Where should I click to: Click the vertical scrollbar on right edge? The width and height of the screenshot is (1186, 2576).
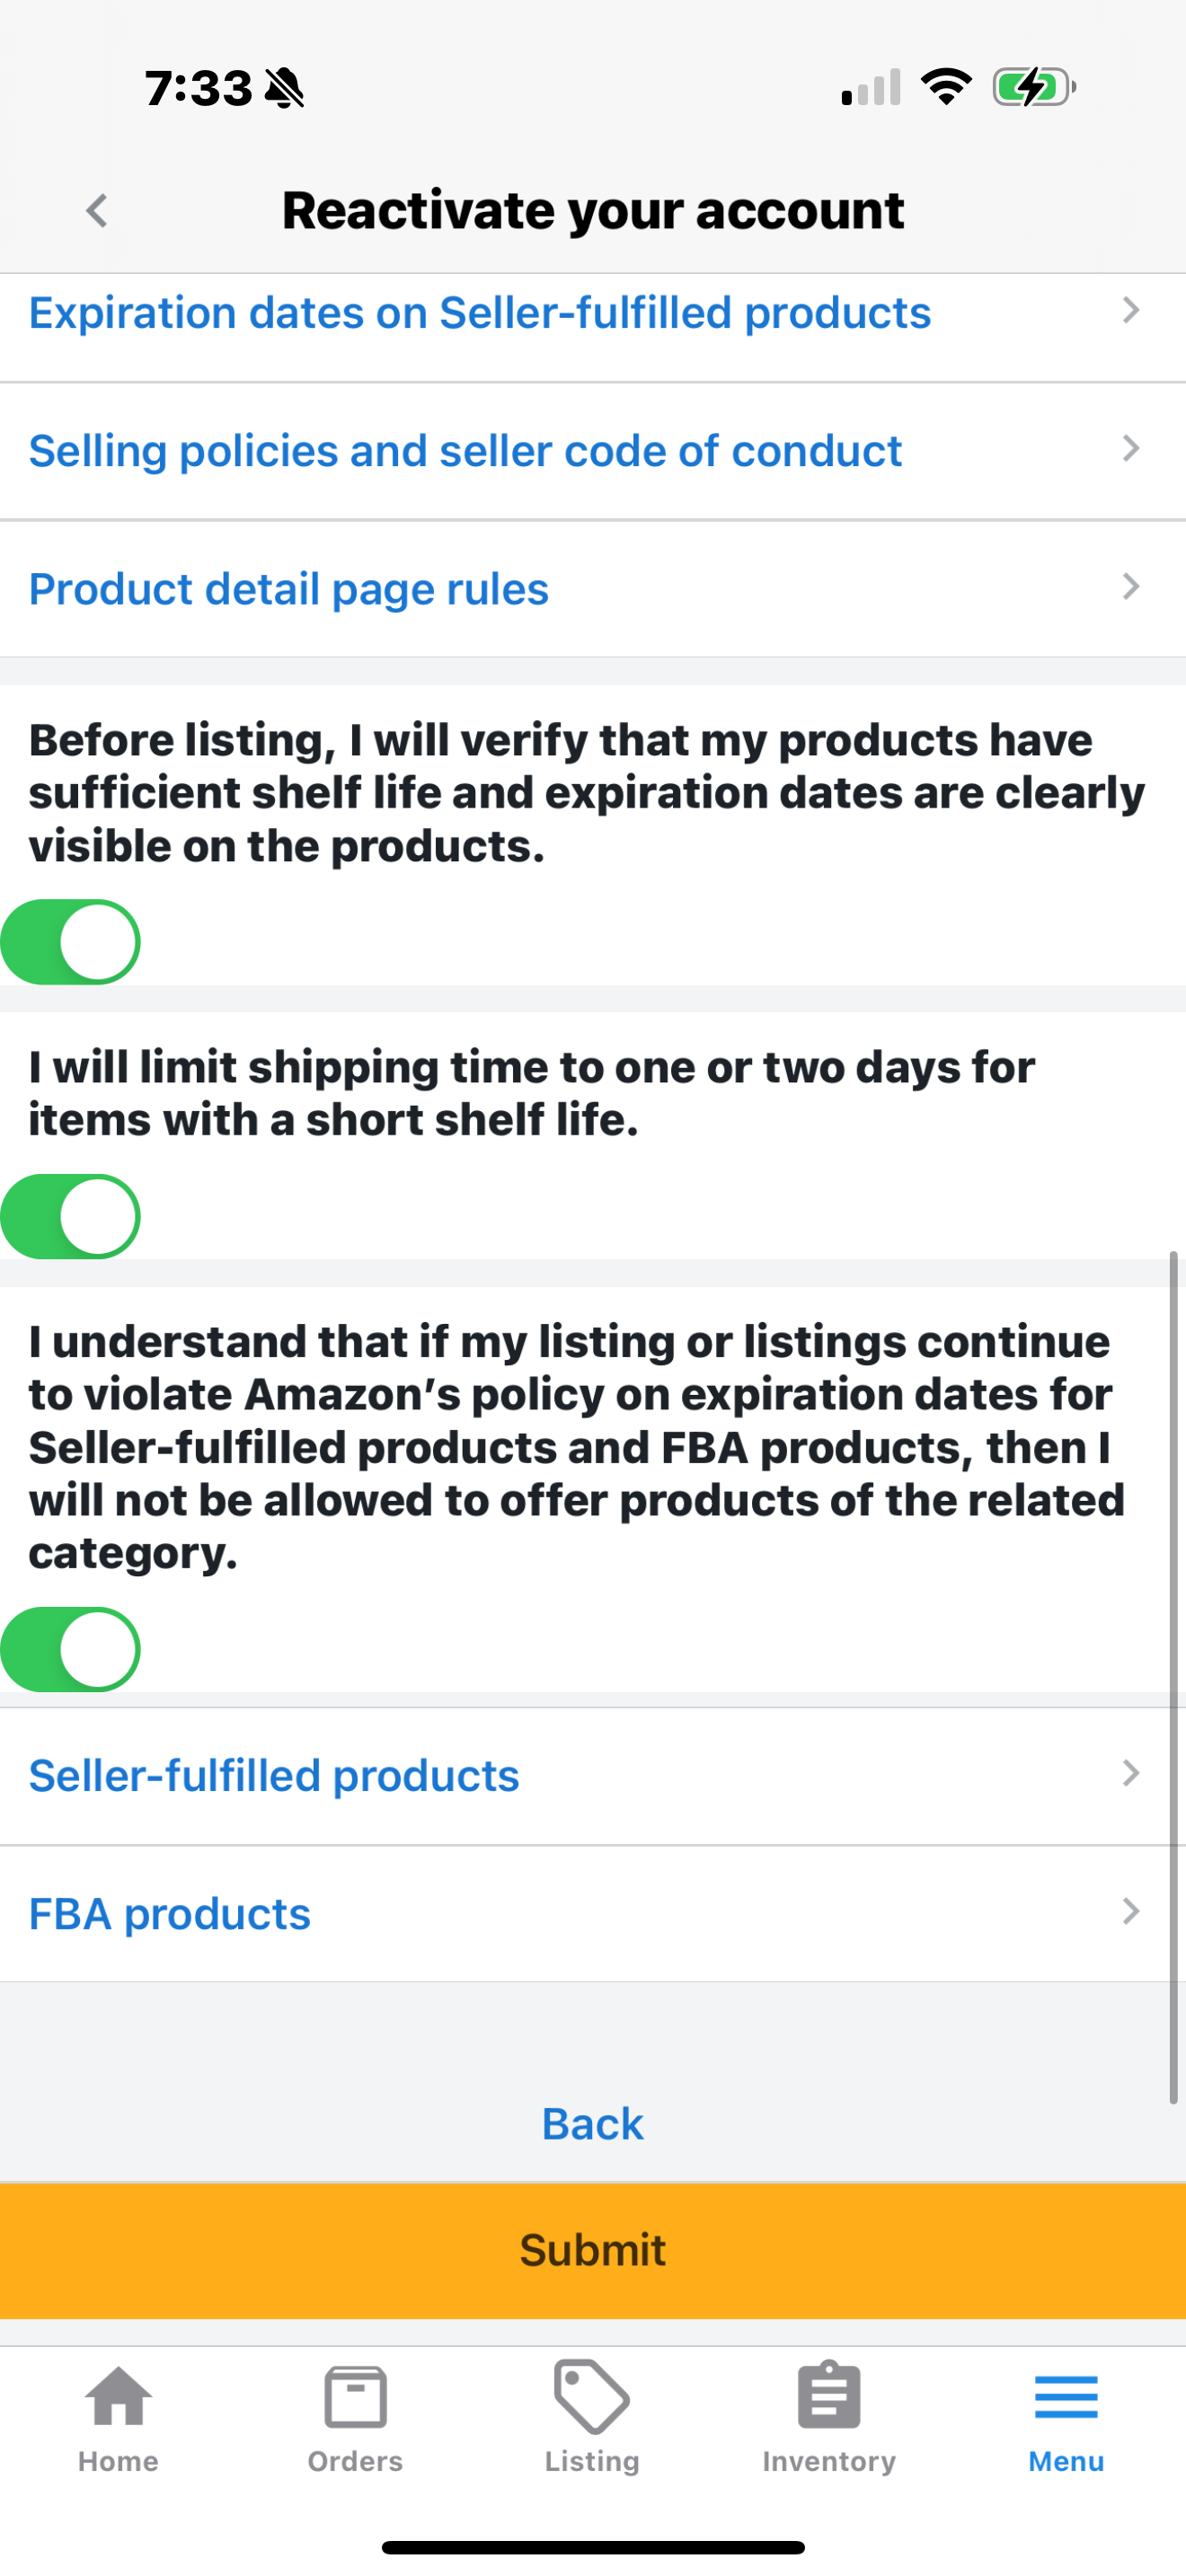tap(1173, 1677)
